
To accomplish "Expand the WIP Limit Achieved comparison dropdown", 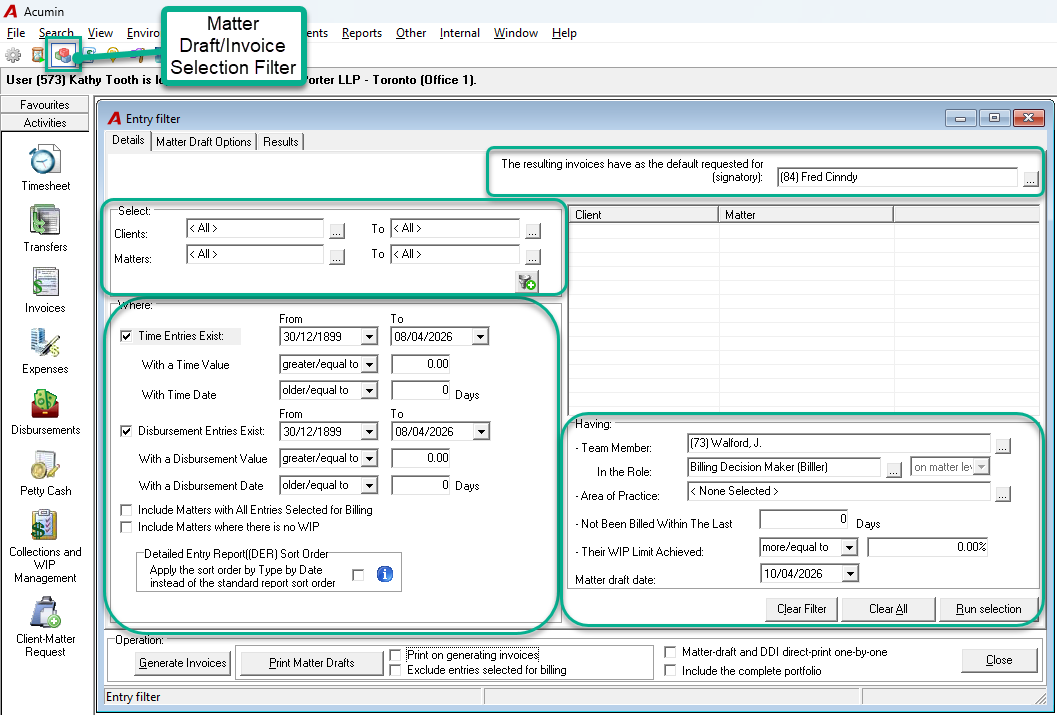I will (x=849, y=547).
